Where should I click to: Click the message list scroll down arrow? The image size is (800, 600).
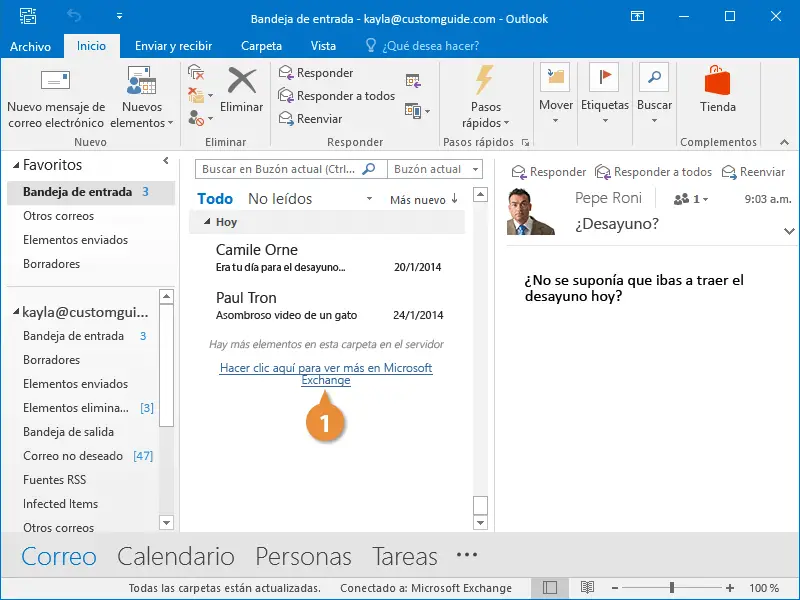480,522
